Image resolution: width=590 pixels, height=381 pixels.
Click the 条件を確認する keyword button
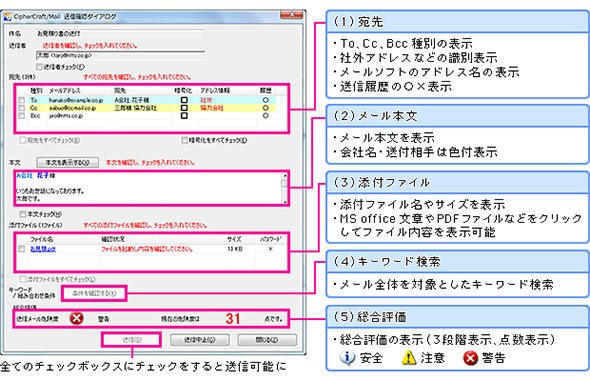(94, 293)
